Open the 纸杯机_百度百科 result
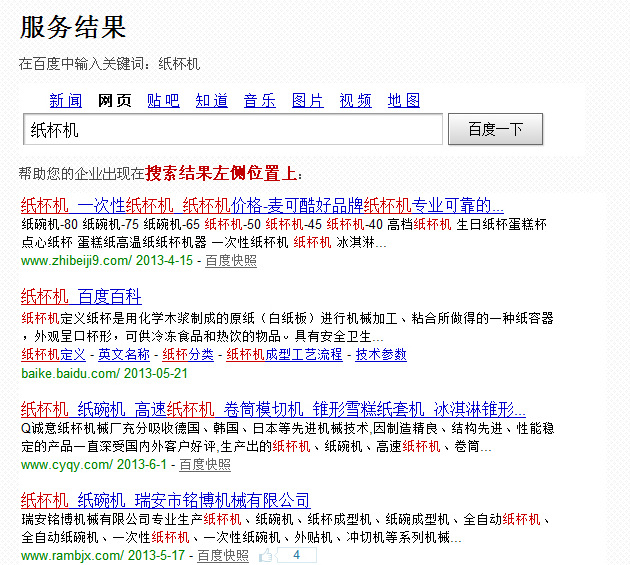 [81, 297]
